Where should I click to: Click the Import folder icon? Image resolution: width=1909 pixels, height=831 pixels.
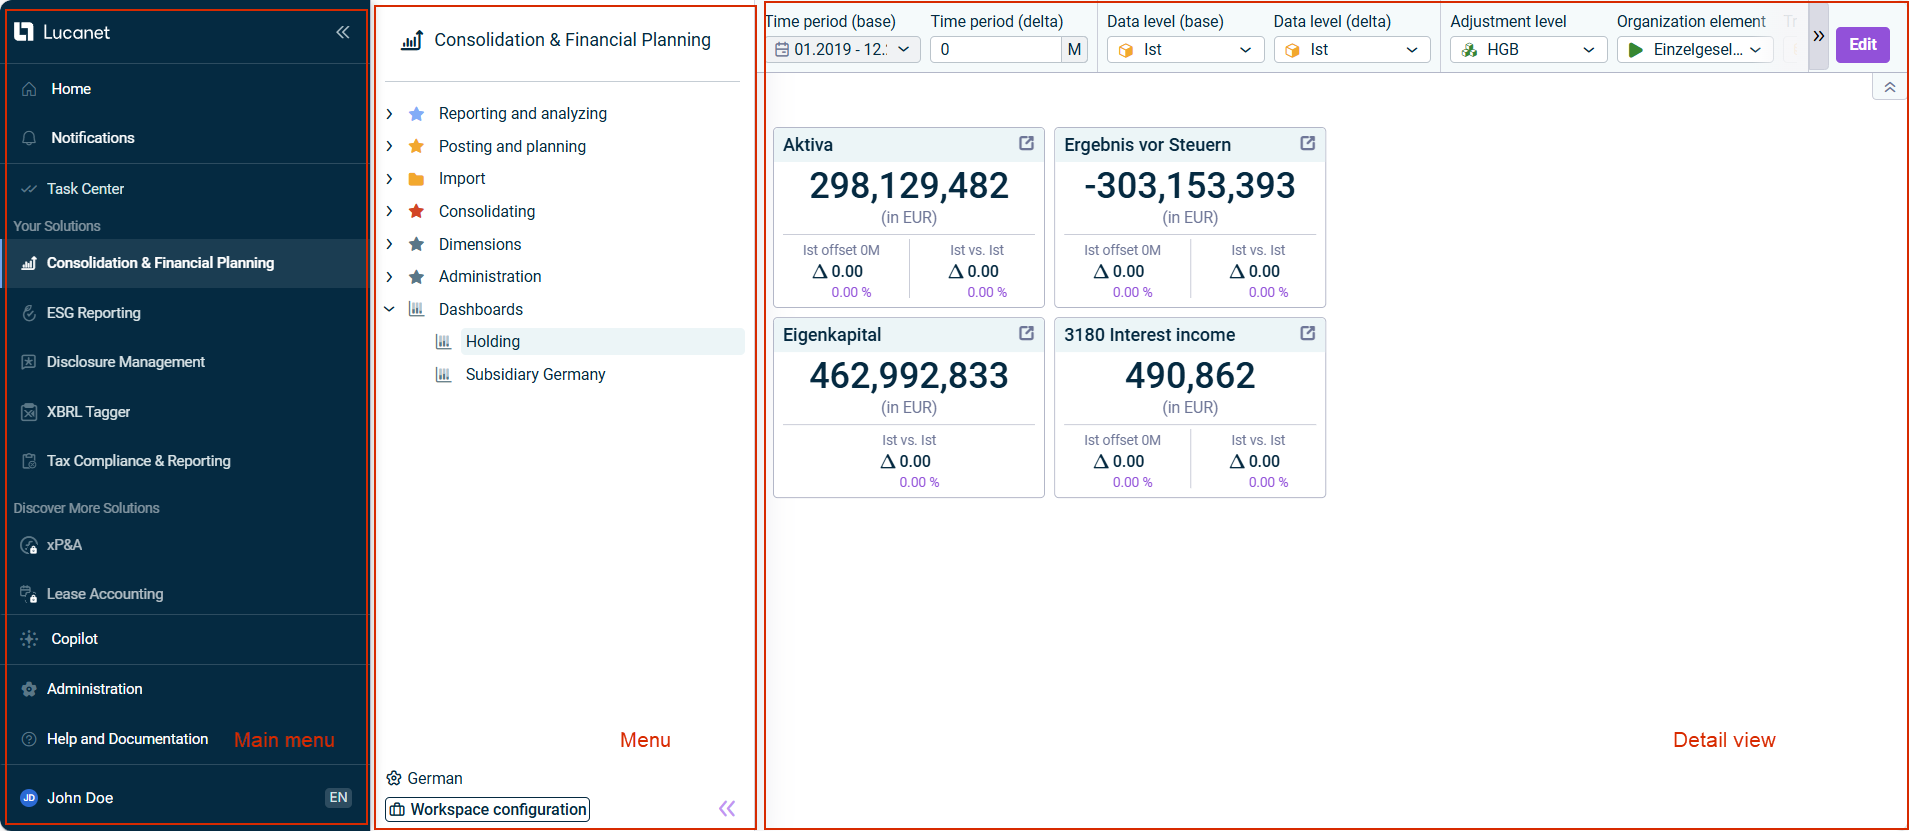click(417, 179)
